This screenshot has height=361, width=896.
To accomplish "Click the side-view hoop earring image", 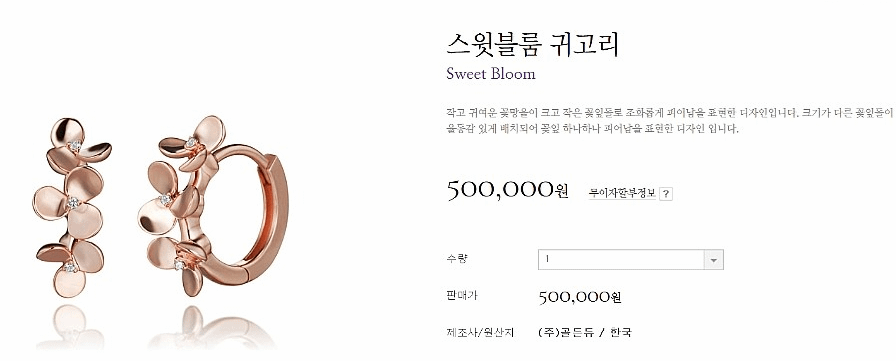I will coord(213,206).
